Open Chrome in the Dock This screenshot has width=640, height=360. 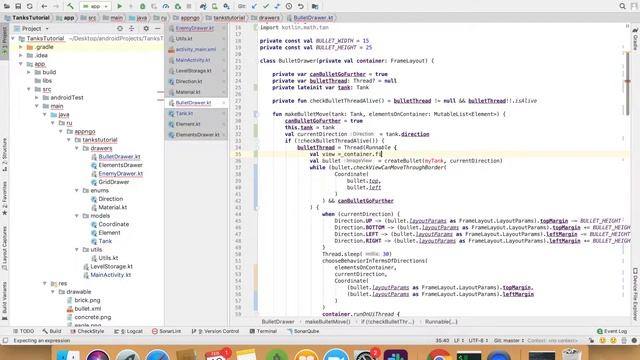(x=439, y=355)
